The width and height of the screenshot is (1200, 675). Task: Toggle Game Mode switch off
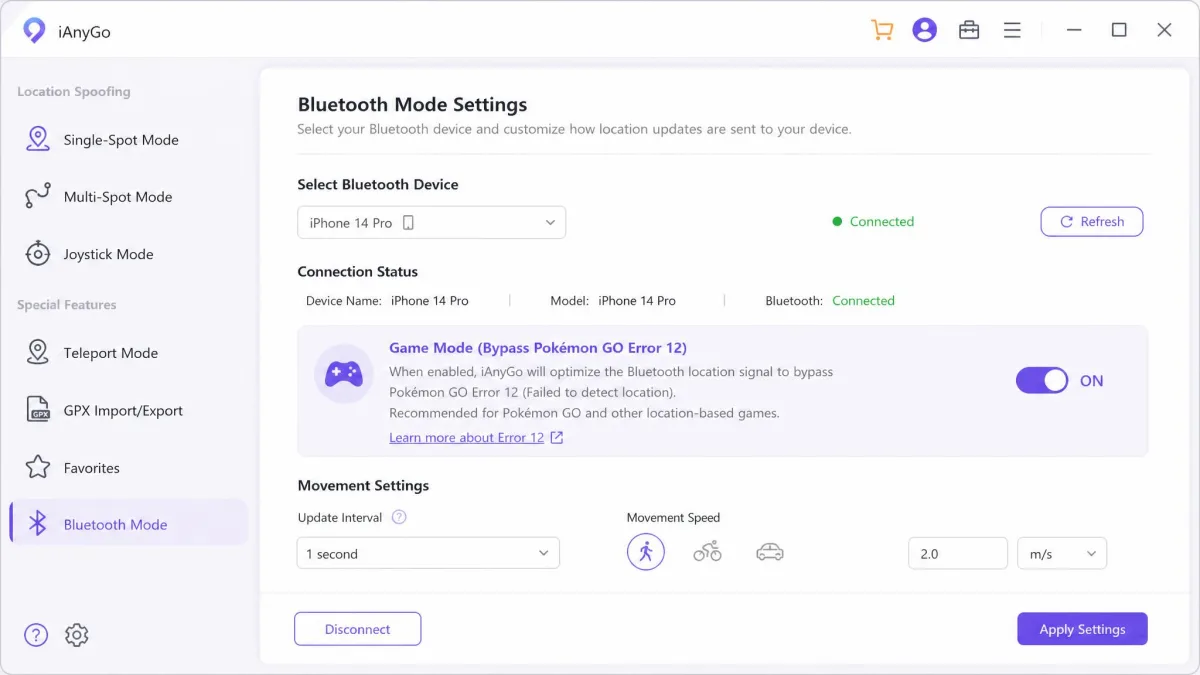[x=1042, y=380]
